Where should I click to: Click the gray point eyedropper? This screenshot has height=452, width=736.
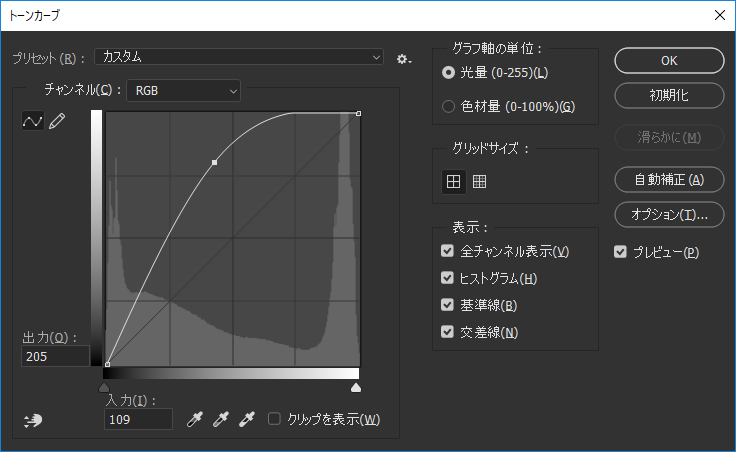click(221, 419)
